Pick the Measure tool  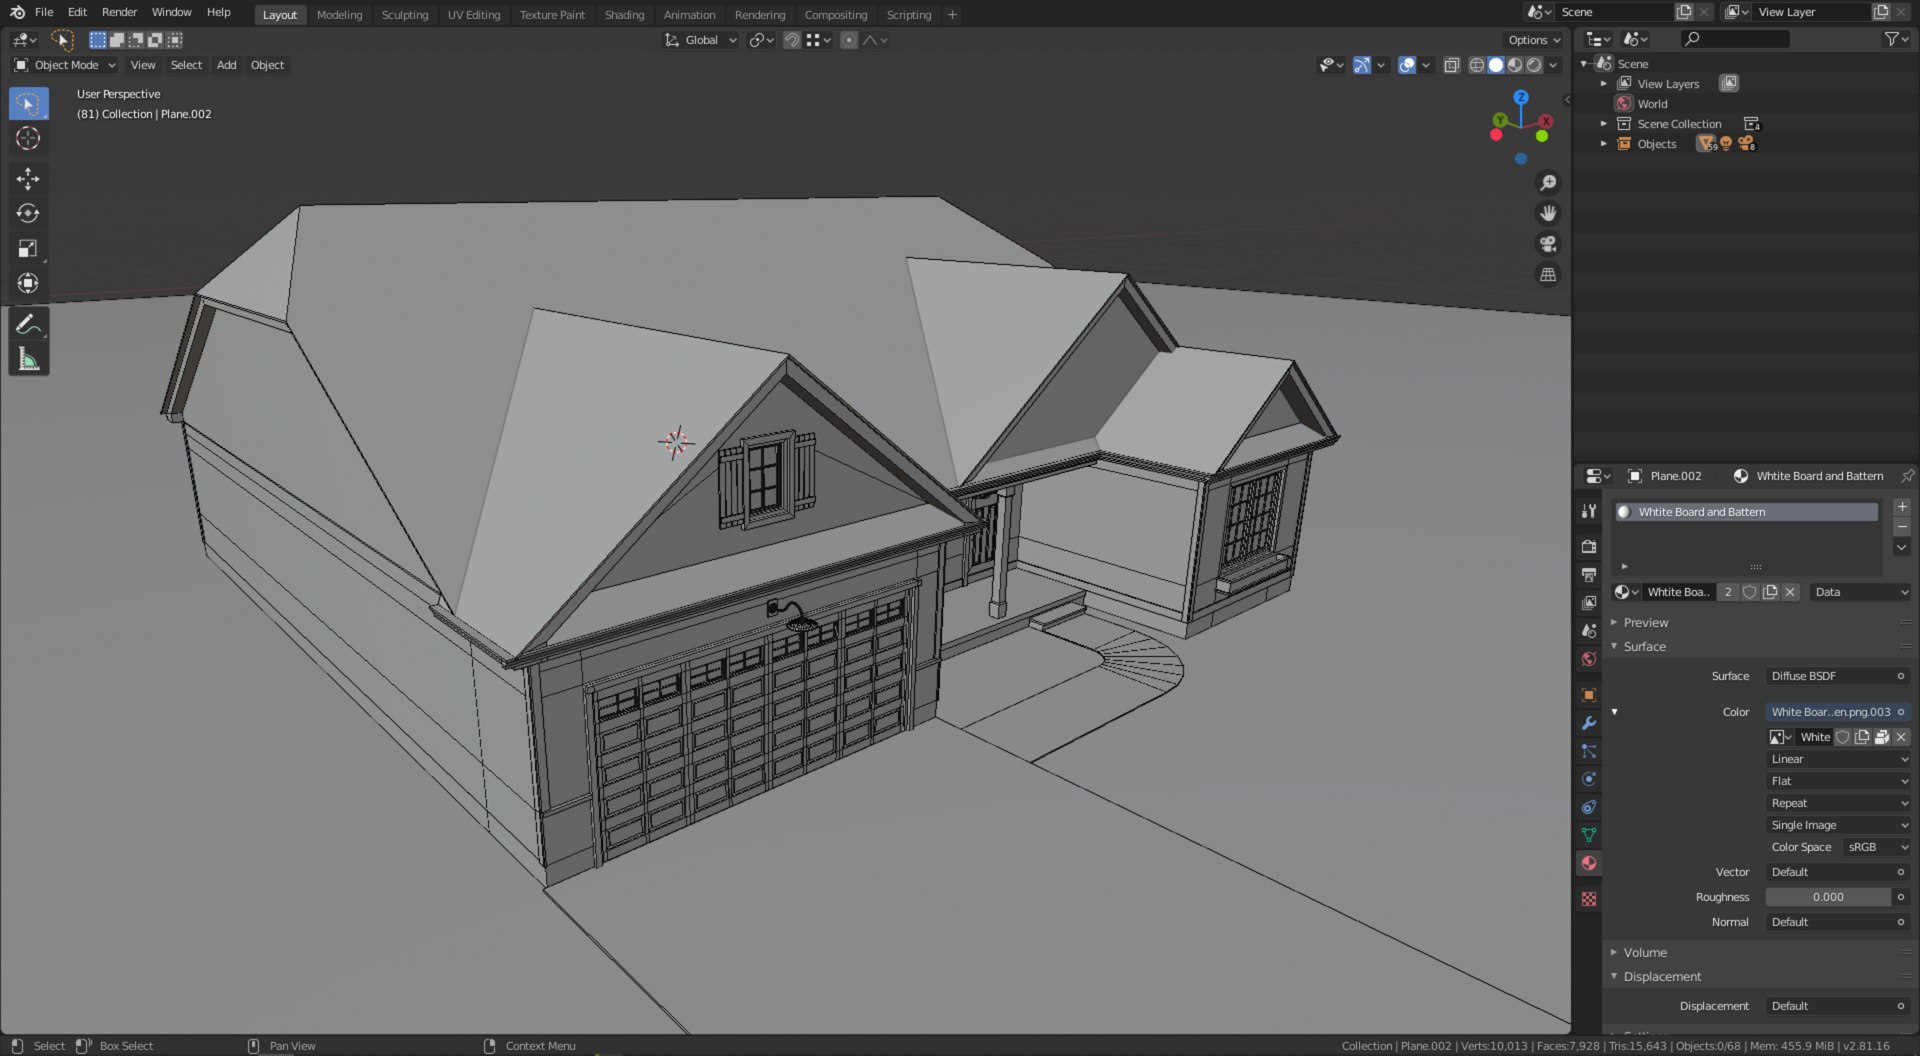pyautogui.click(x=28, y=359)
